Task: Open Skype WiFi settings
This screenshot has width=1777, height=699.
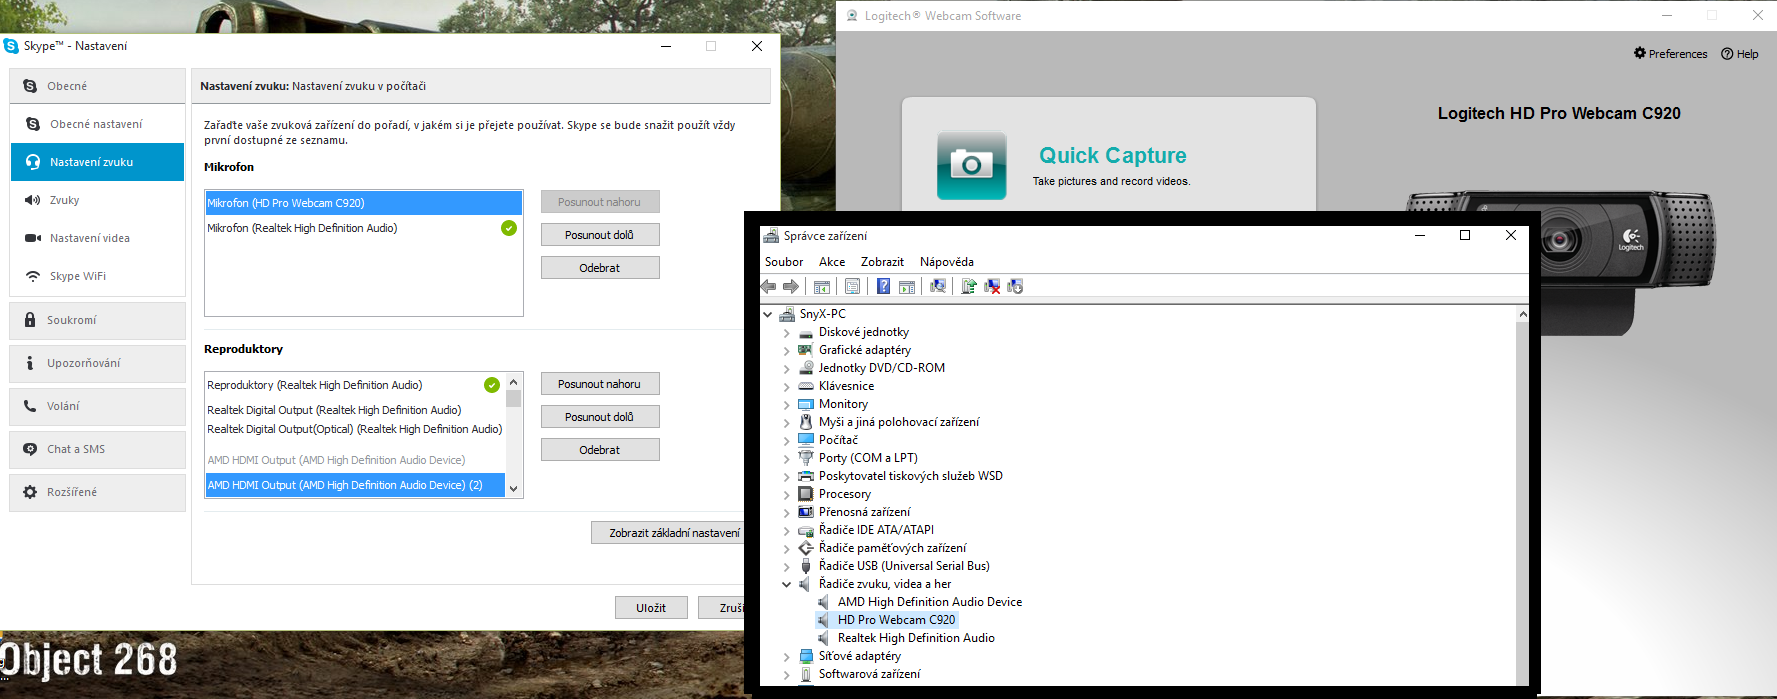Action: 97,276
